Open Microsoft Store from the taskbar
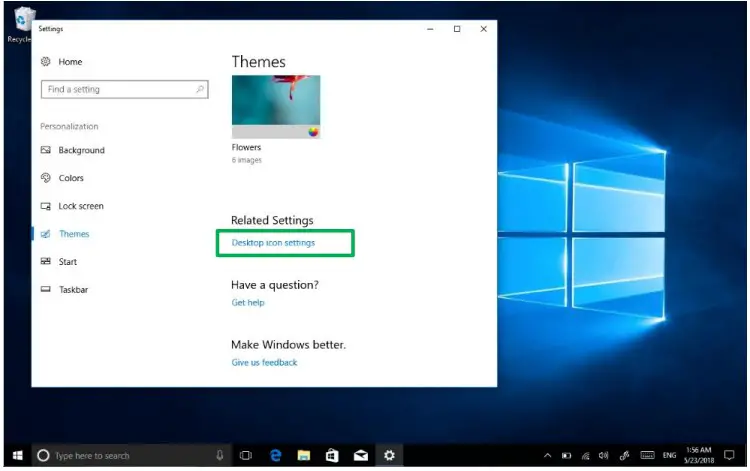Image resolution: width=750 pixels, height=471 pixels. point(332,456)
